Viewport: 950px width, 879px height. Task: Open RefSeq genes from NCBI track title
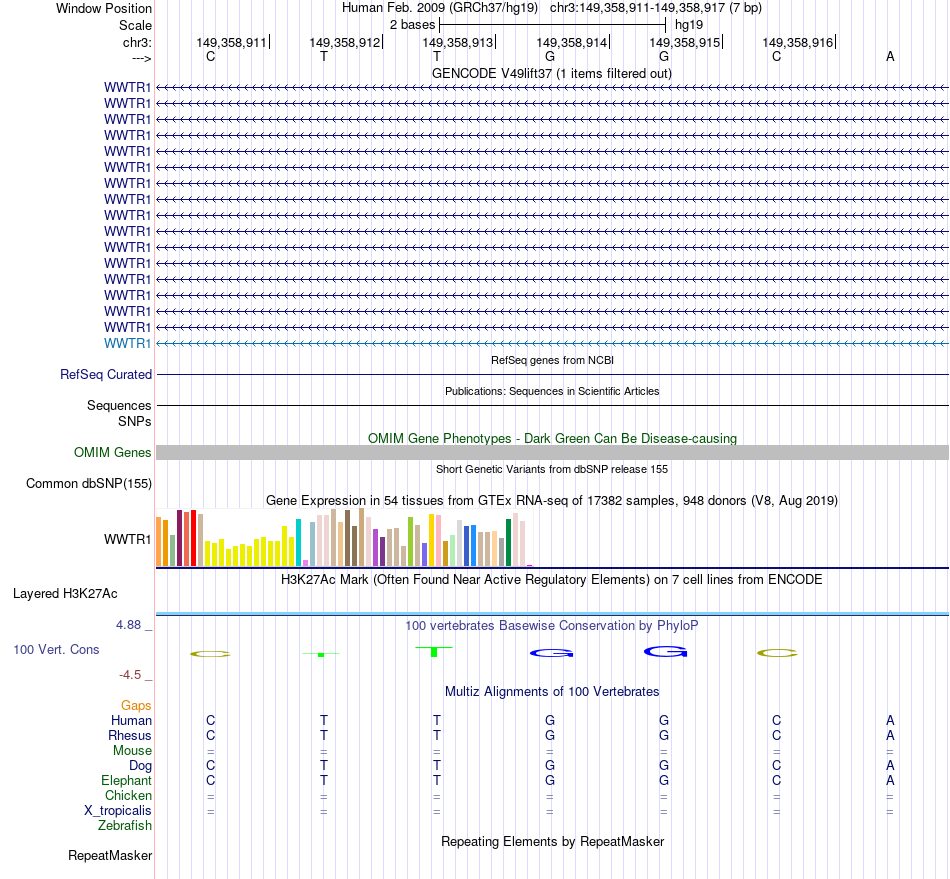tap(552, 360)
